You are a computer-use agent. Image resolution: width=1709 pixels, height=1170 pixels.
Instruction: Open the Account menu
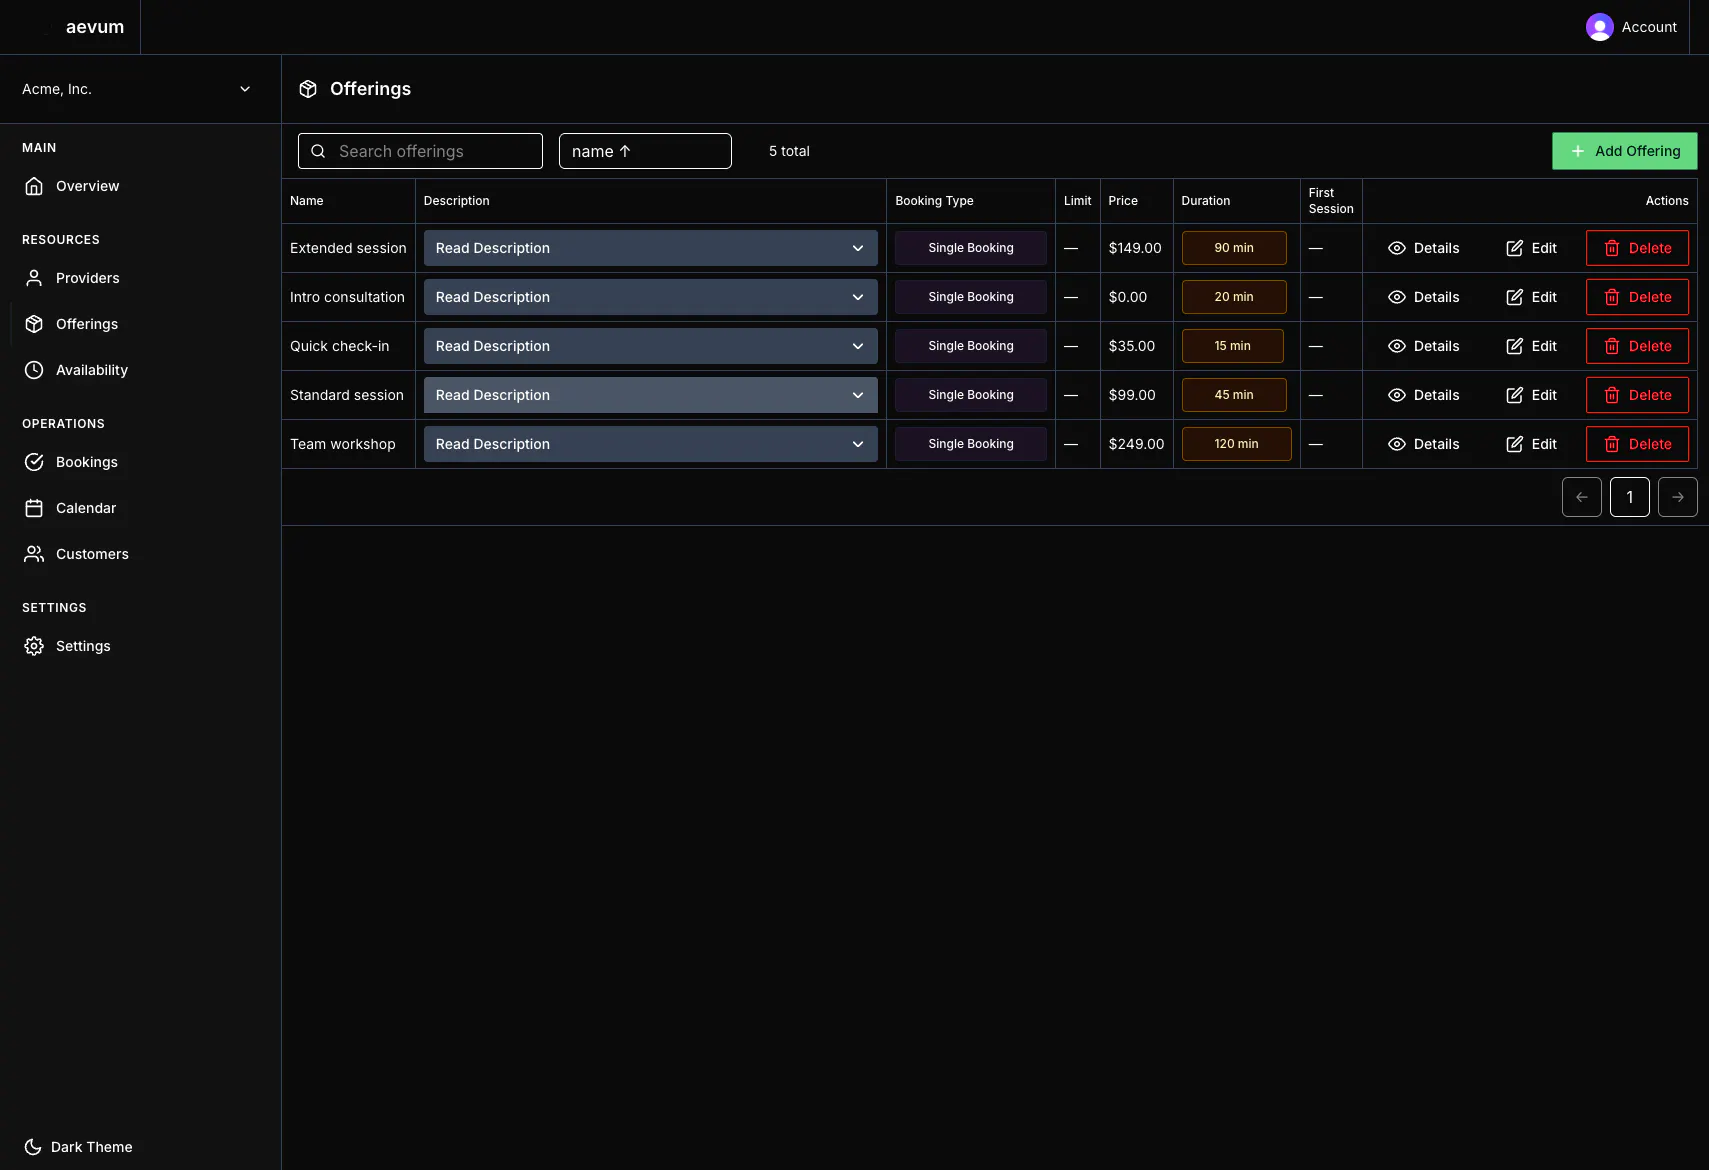click(x=1632, y=27)
